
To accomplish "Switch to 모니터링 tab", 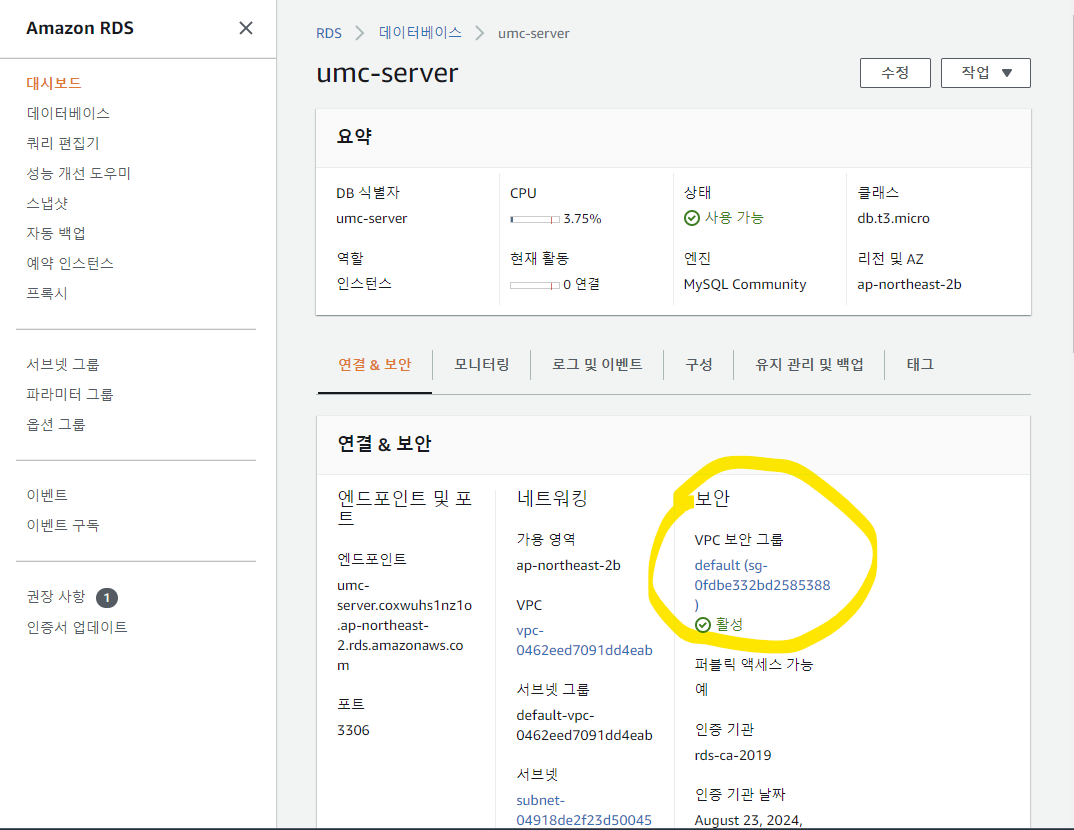I will pyautogui.click(x=482, y=364).
